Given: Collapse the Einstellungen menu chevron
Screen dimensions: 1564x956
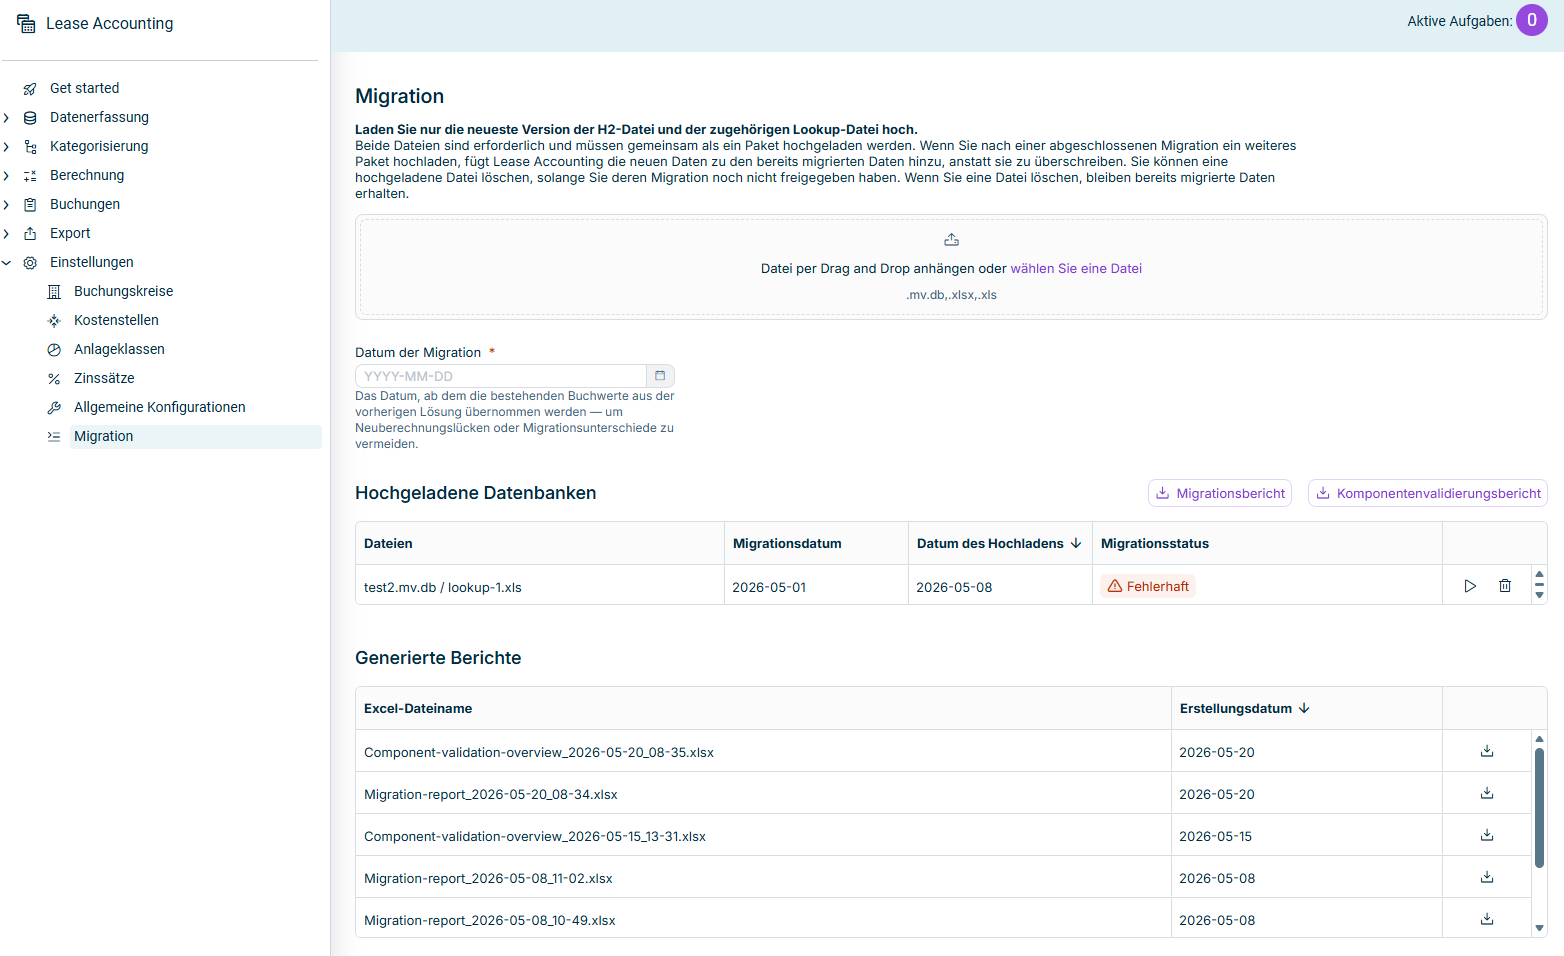Looking at the screenshot, I should (6, 263).
